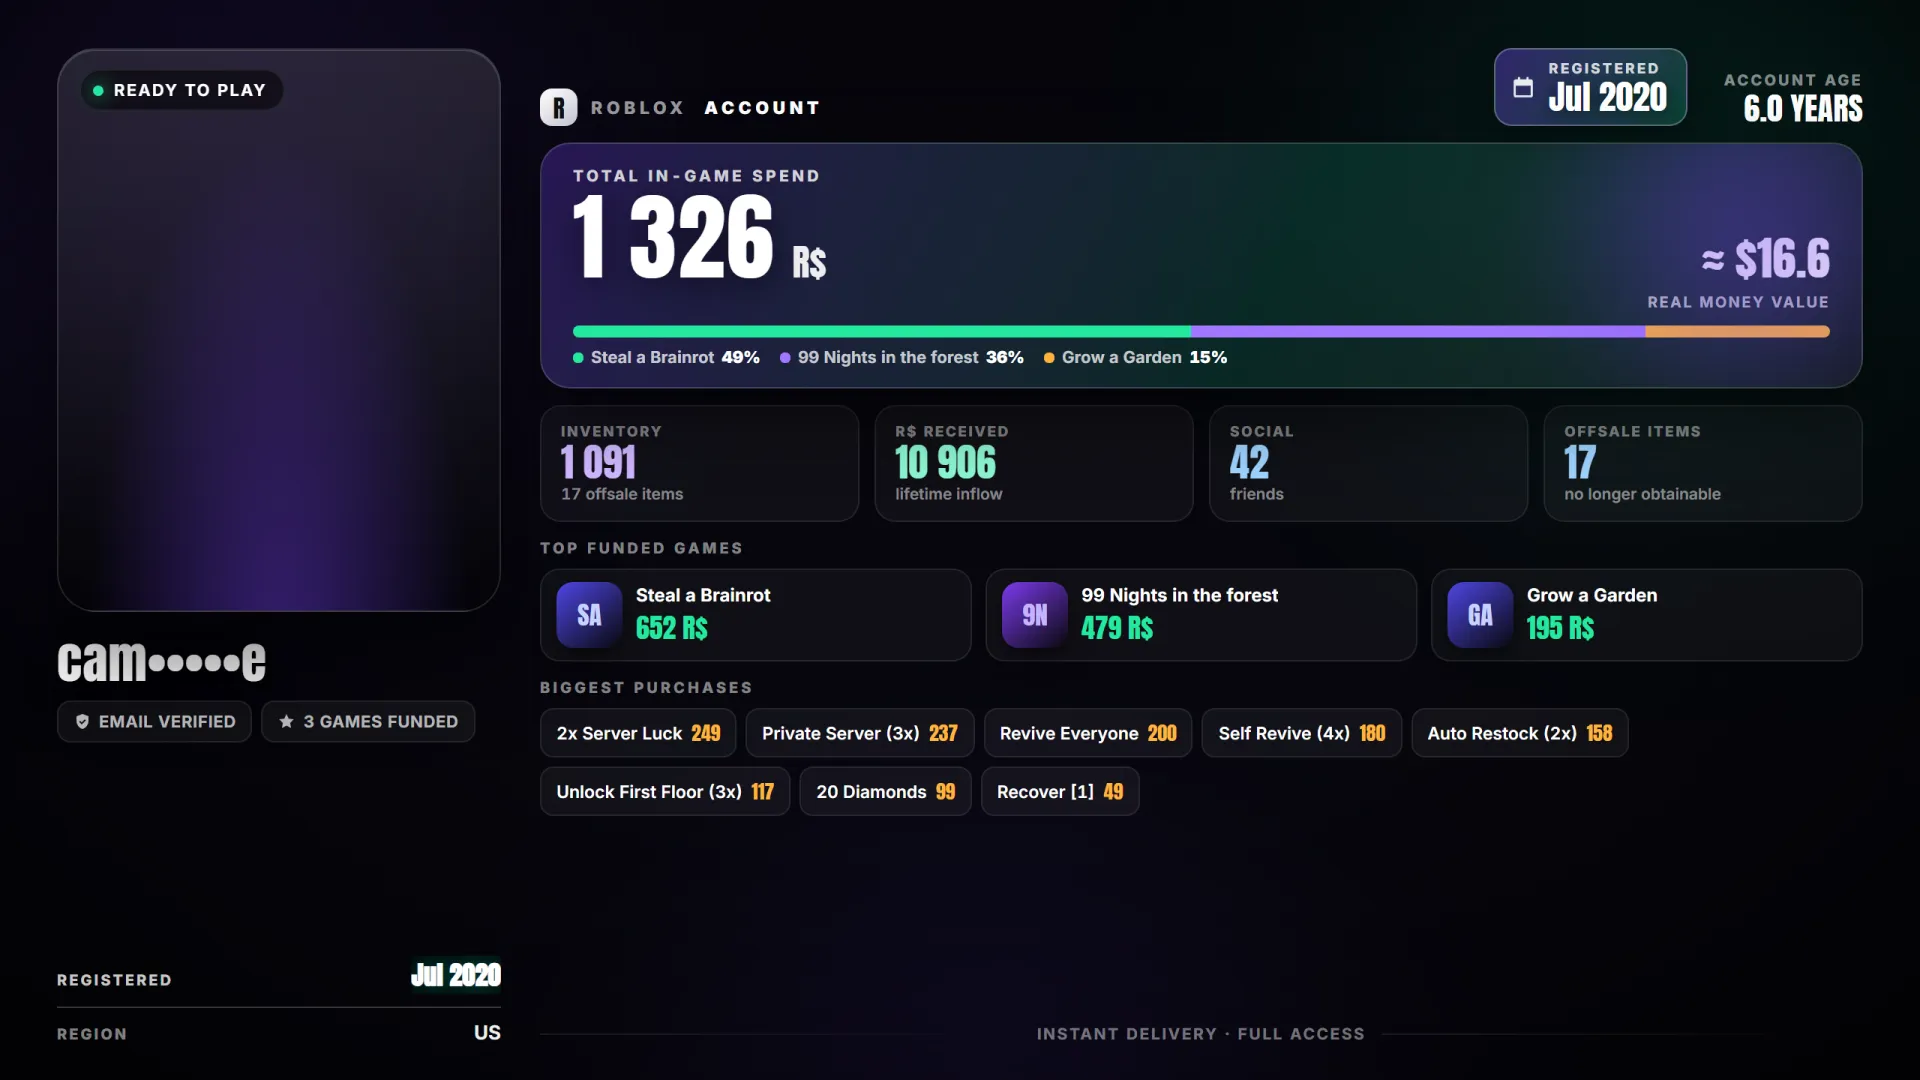Select the Email Verified badge
Viewport: 1920px width, 1080px height.
[x=154, y=721]
